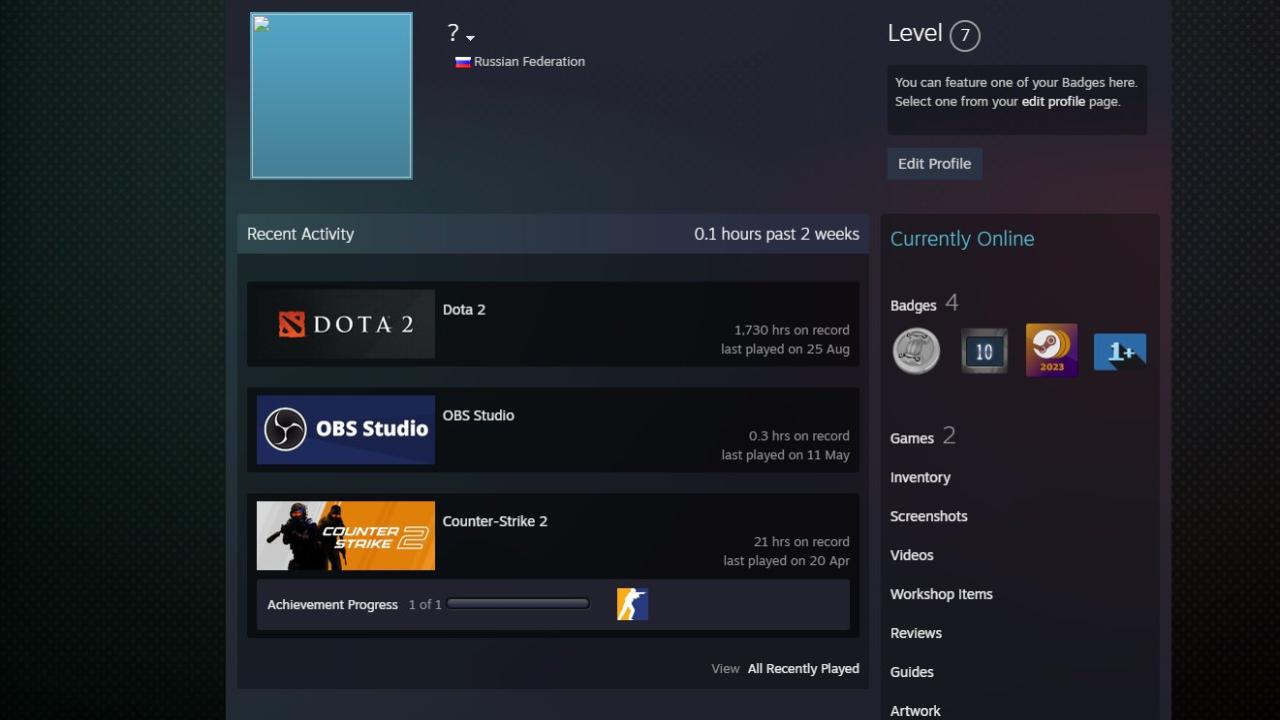
Task: Click the Achievement Progress bar
Action: pos(518,604)
